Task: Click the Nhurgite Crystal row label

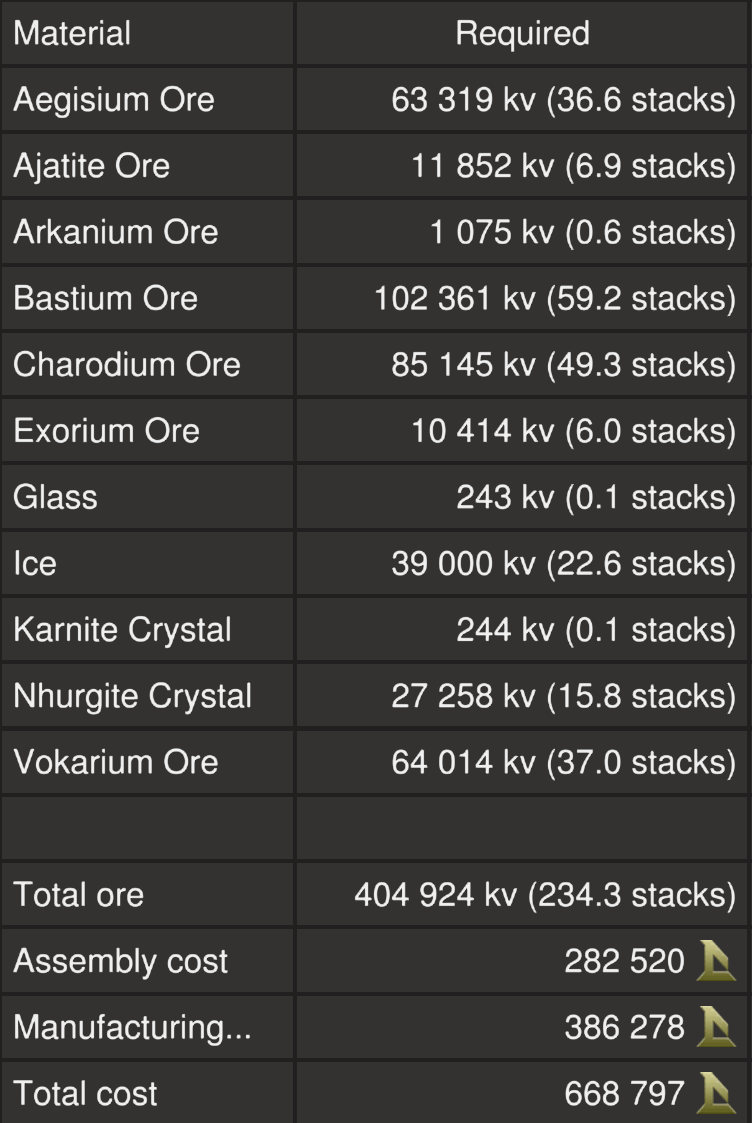Action: tap(132, 696)
